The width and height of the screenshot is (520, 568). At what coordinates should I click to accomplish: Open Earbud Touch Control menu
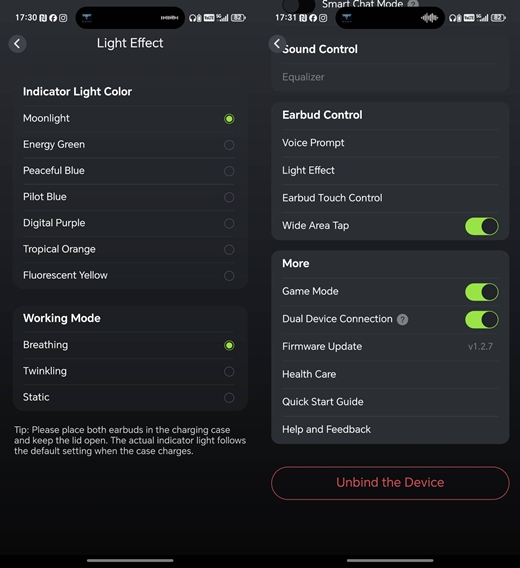[x=390, y=198]
